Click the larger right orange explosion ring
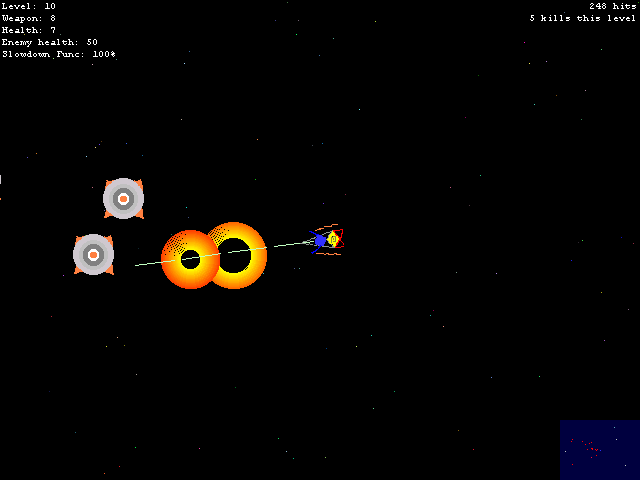Viewport: 640px width, 480px height. point(233,256)
